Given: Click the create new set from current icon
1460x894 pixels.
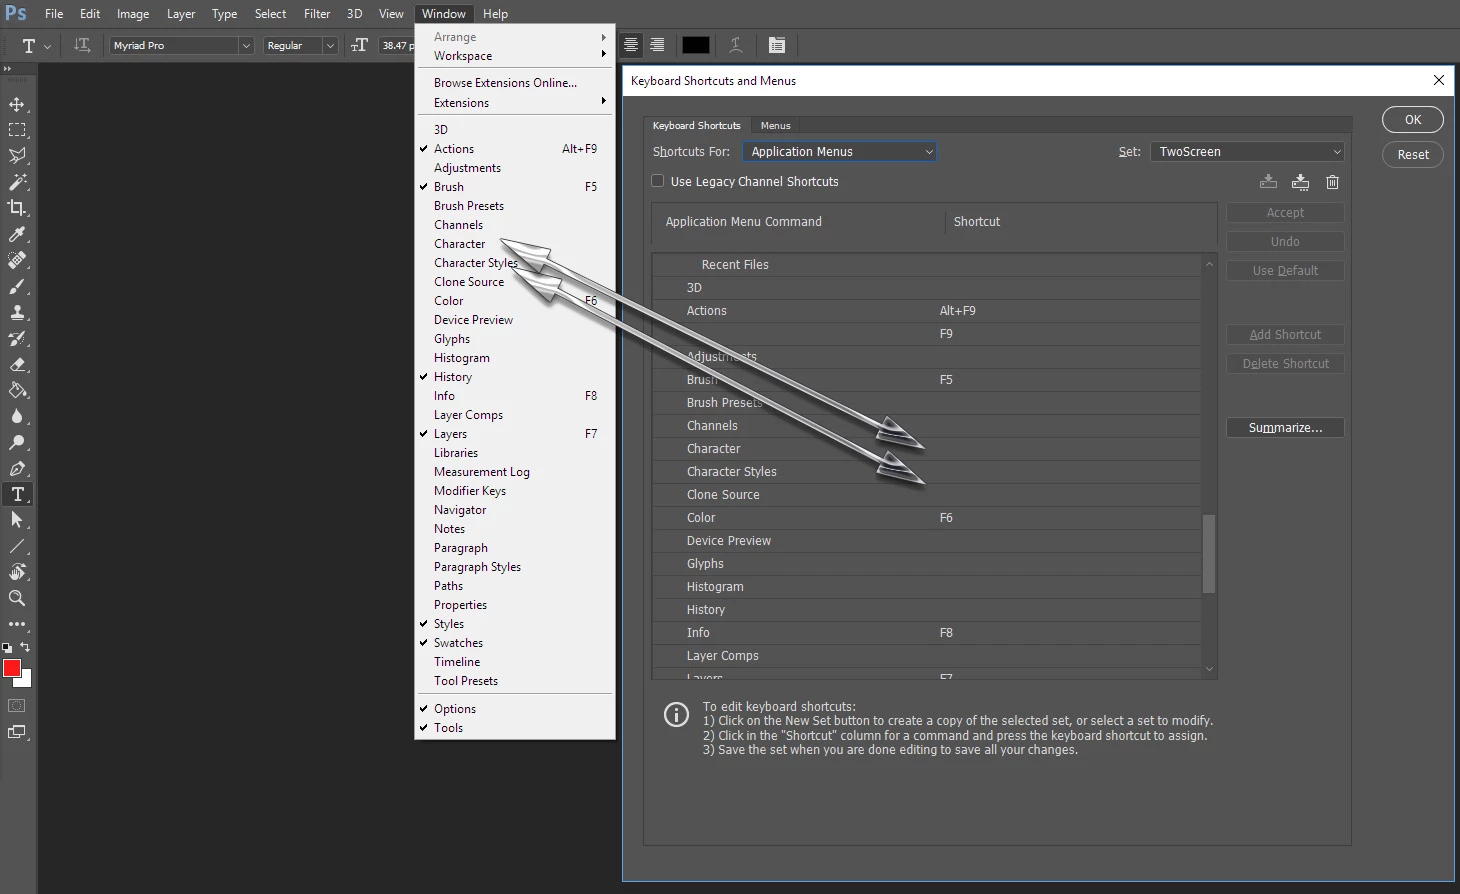Looking at the screenshot, I should point(1300,182).
